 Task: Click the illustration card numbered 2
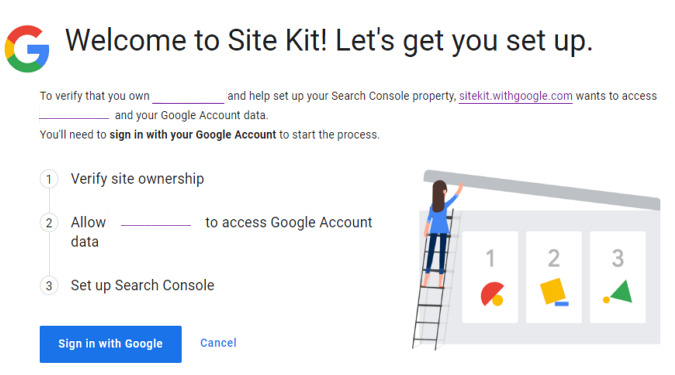coord(554,277)
